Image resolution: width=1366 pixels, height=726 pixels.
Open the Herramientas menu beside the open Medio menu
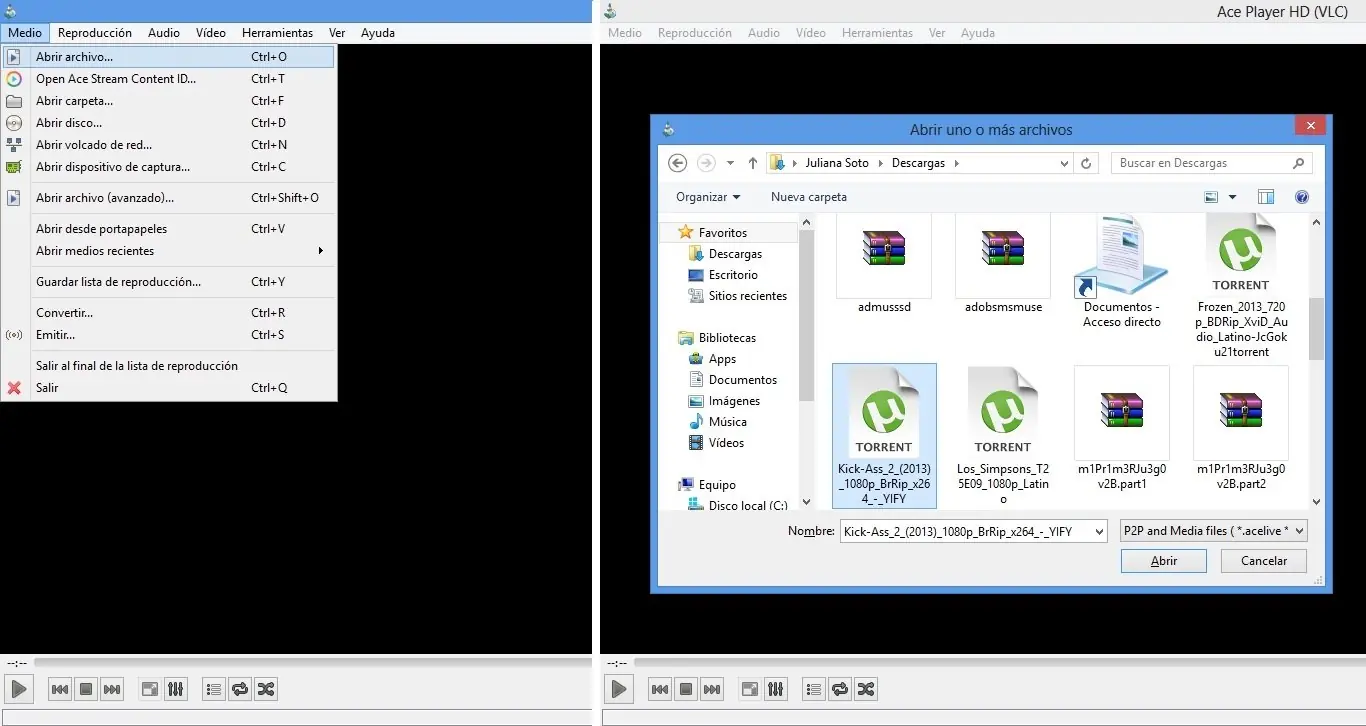(277, 33)
